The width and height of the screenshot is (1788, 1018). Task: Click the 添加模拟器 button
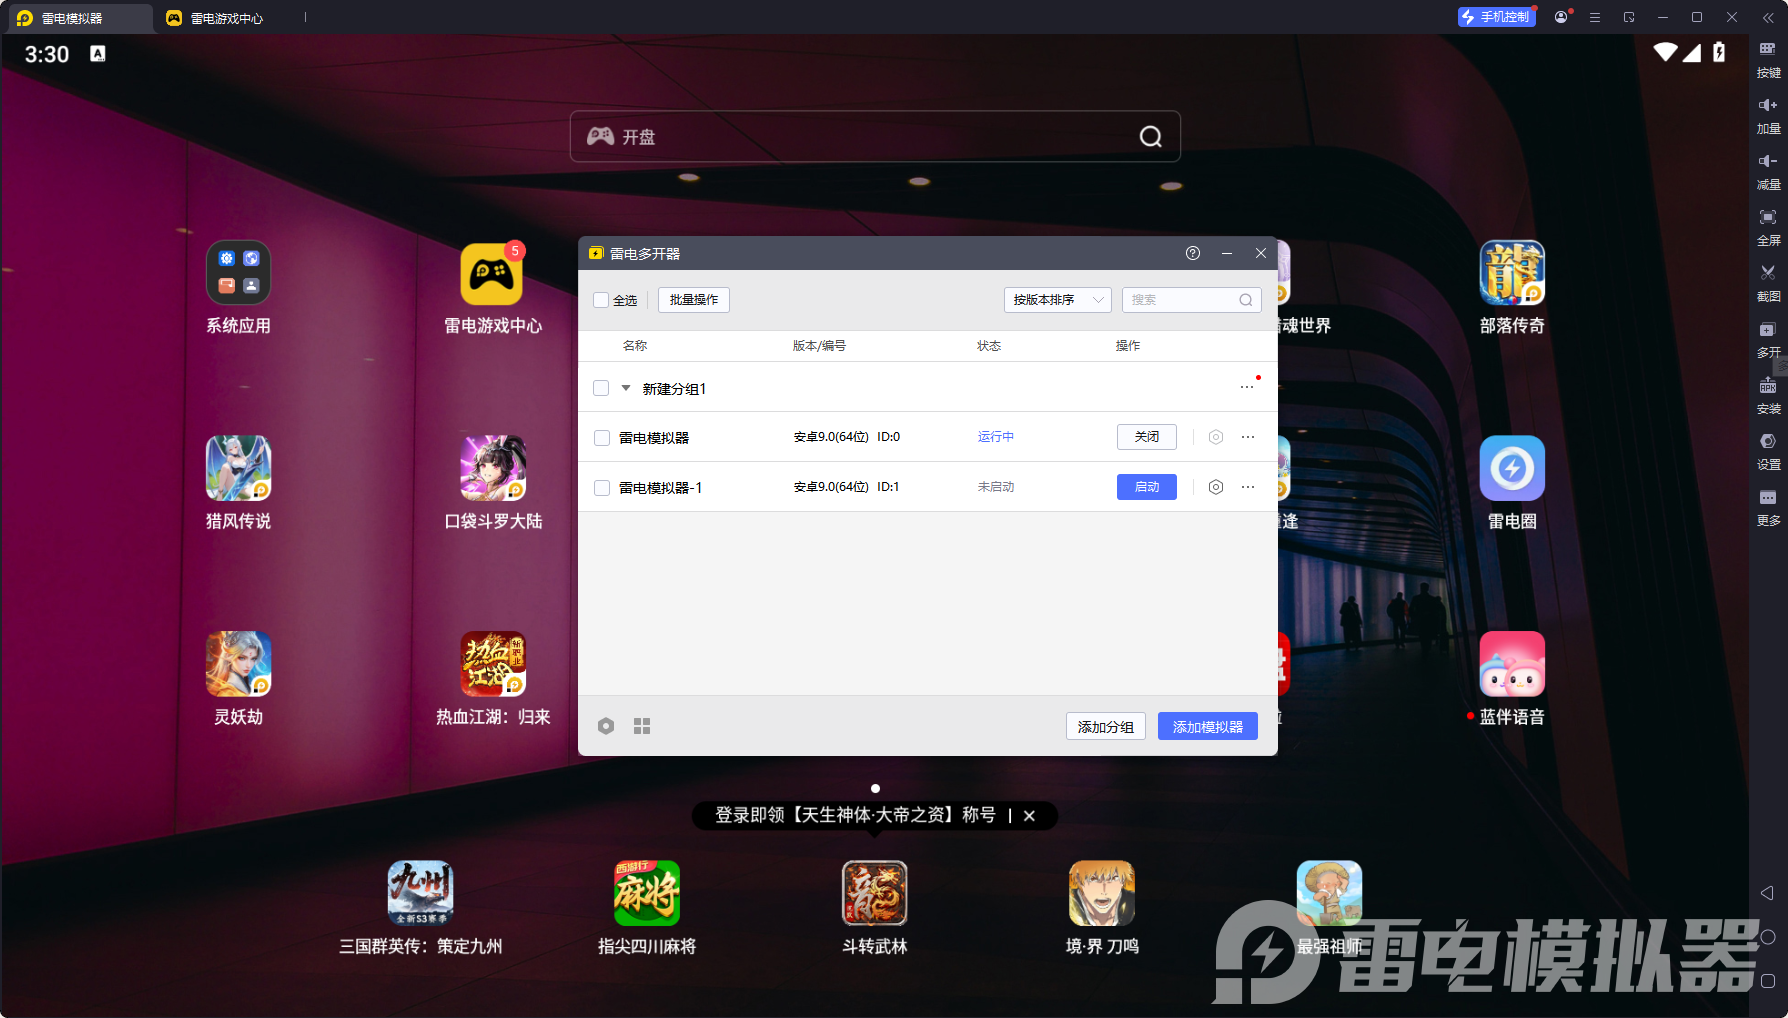tap(1208, 727)
